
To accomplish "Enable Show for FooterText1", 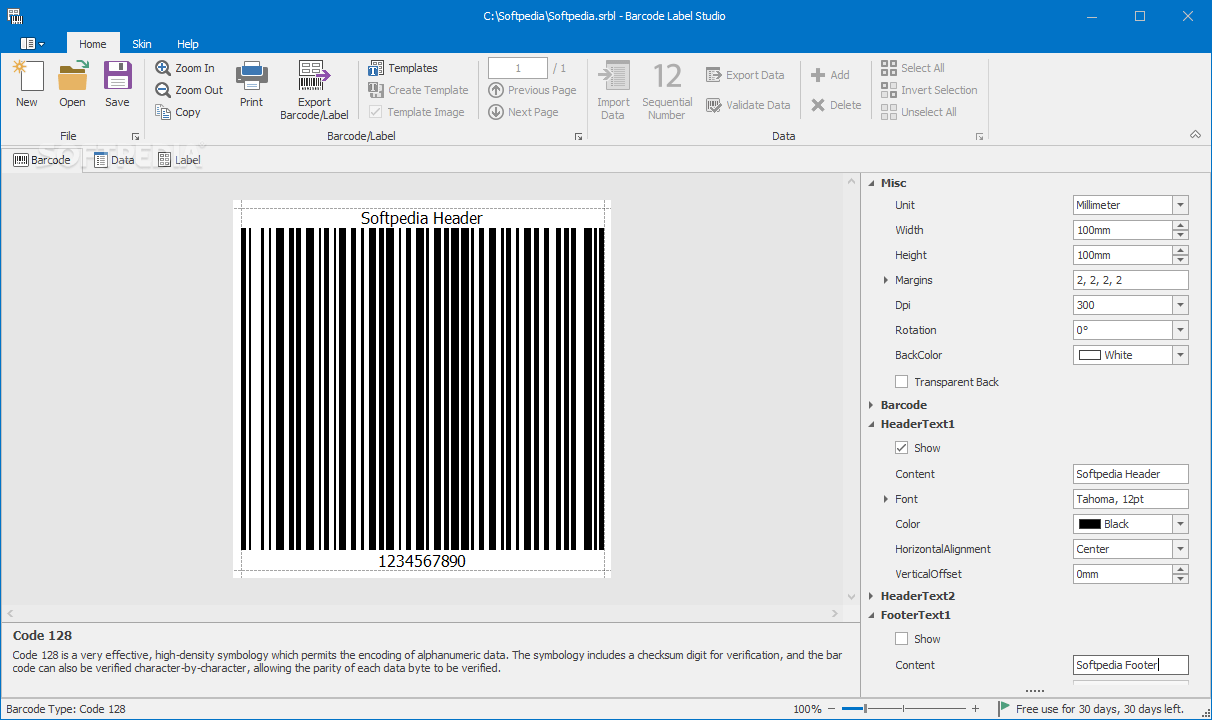I will pos(901,638).
